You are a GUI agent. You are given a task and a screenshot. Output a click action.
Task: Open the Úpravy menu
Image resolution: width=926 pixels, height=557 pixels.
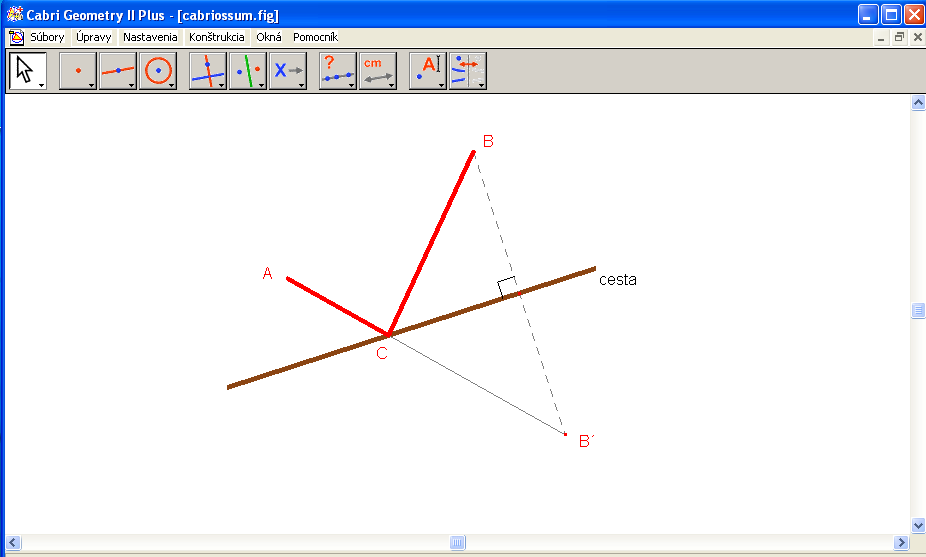[x=93, y=37]
